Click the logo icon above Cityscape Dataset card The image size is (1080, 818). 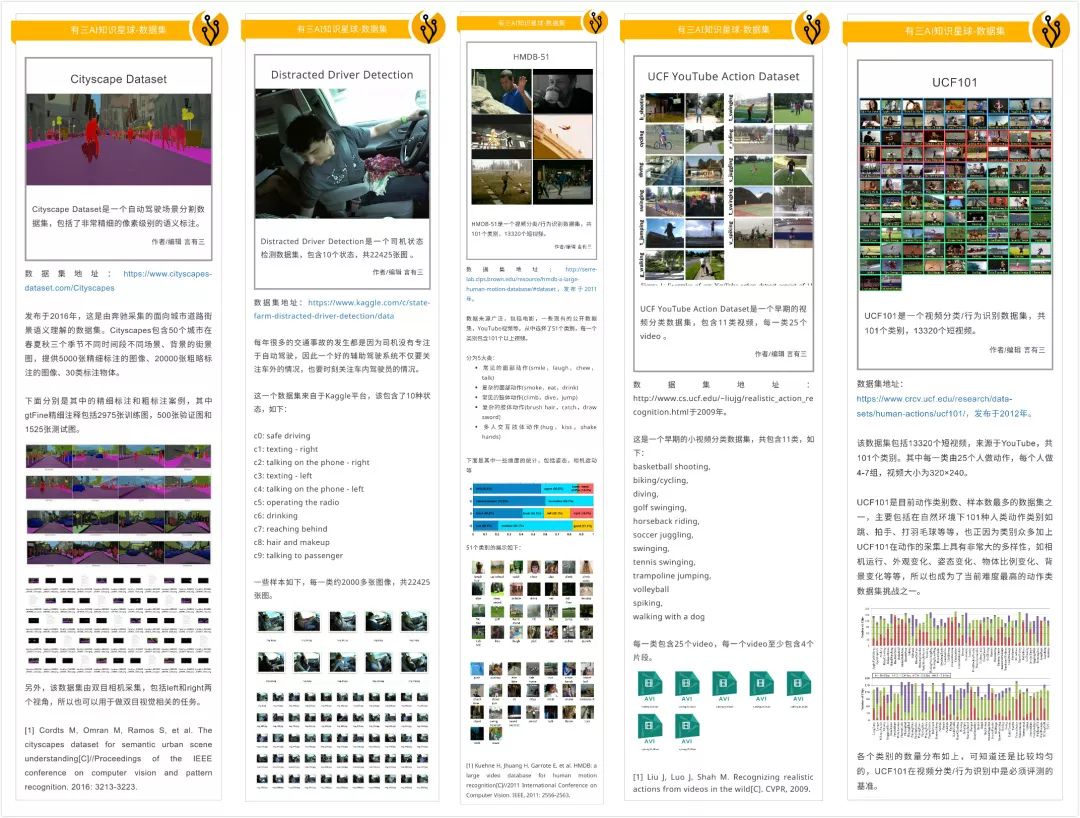[x=209, y=29]
